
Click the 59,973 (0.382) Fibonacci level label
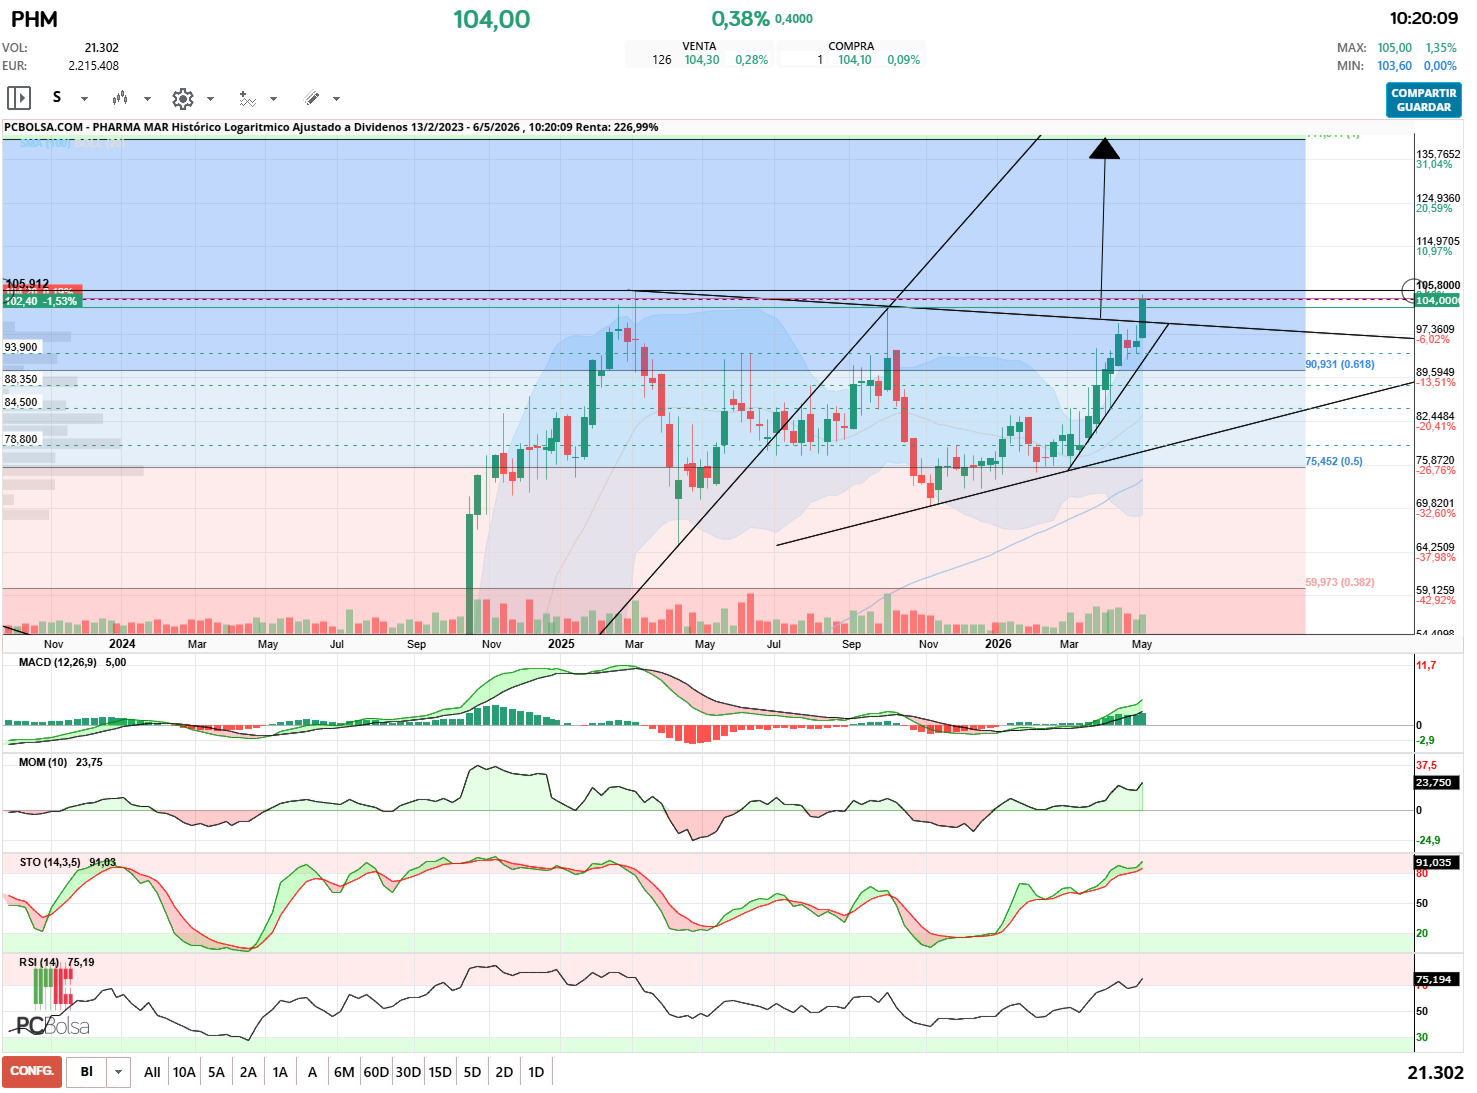(x=1340, y=582)
